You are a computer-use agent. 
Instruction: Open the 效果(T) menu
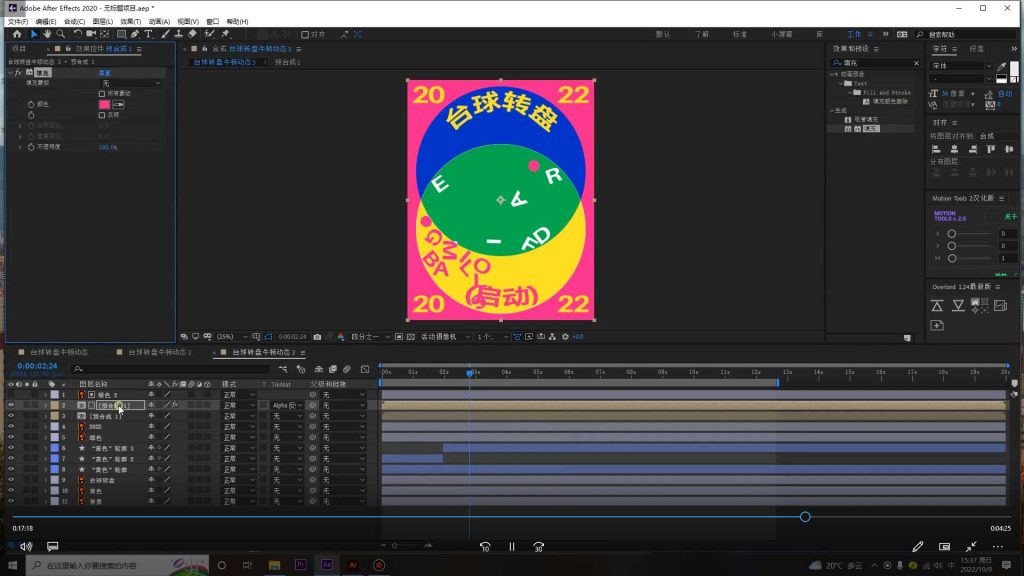(130, 21)
